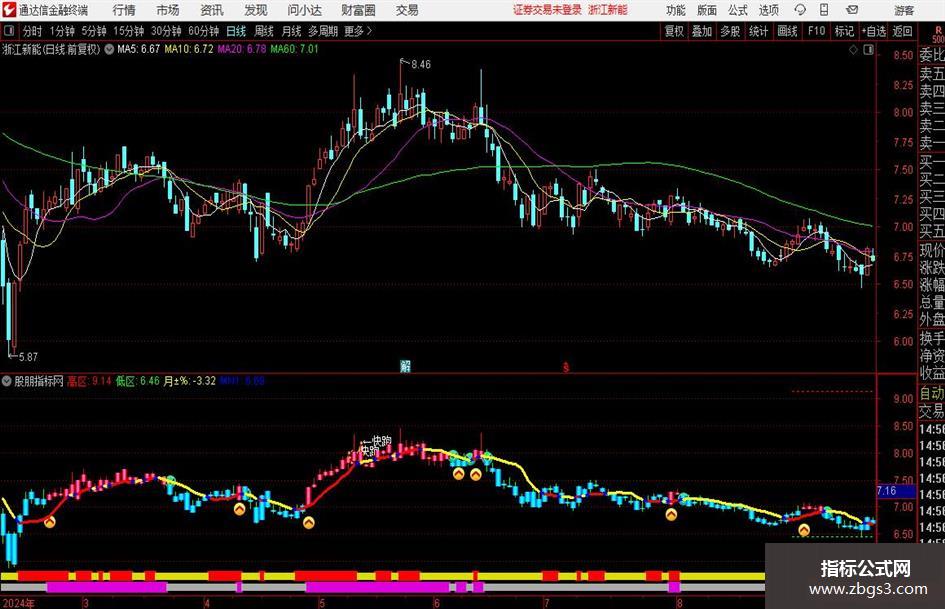The height and width of the screenshot is (609, 945).
Task: Click the 浙江新能 stock name in title bar
Action: point(608,10)
